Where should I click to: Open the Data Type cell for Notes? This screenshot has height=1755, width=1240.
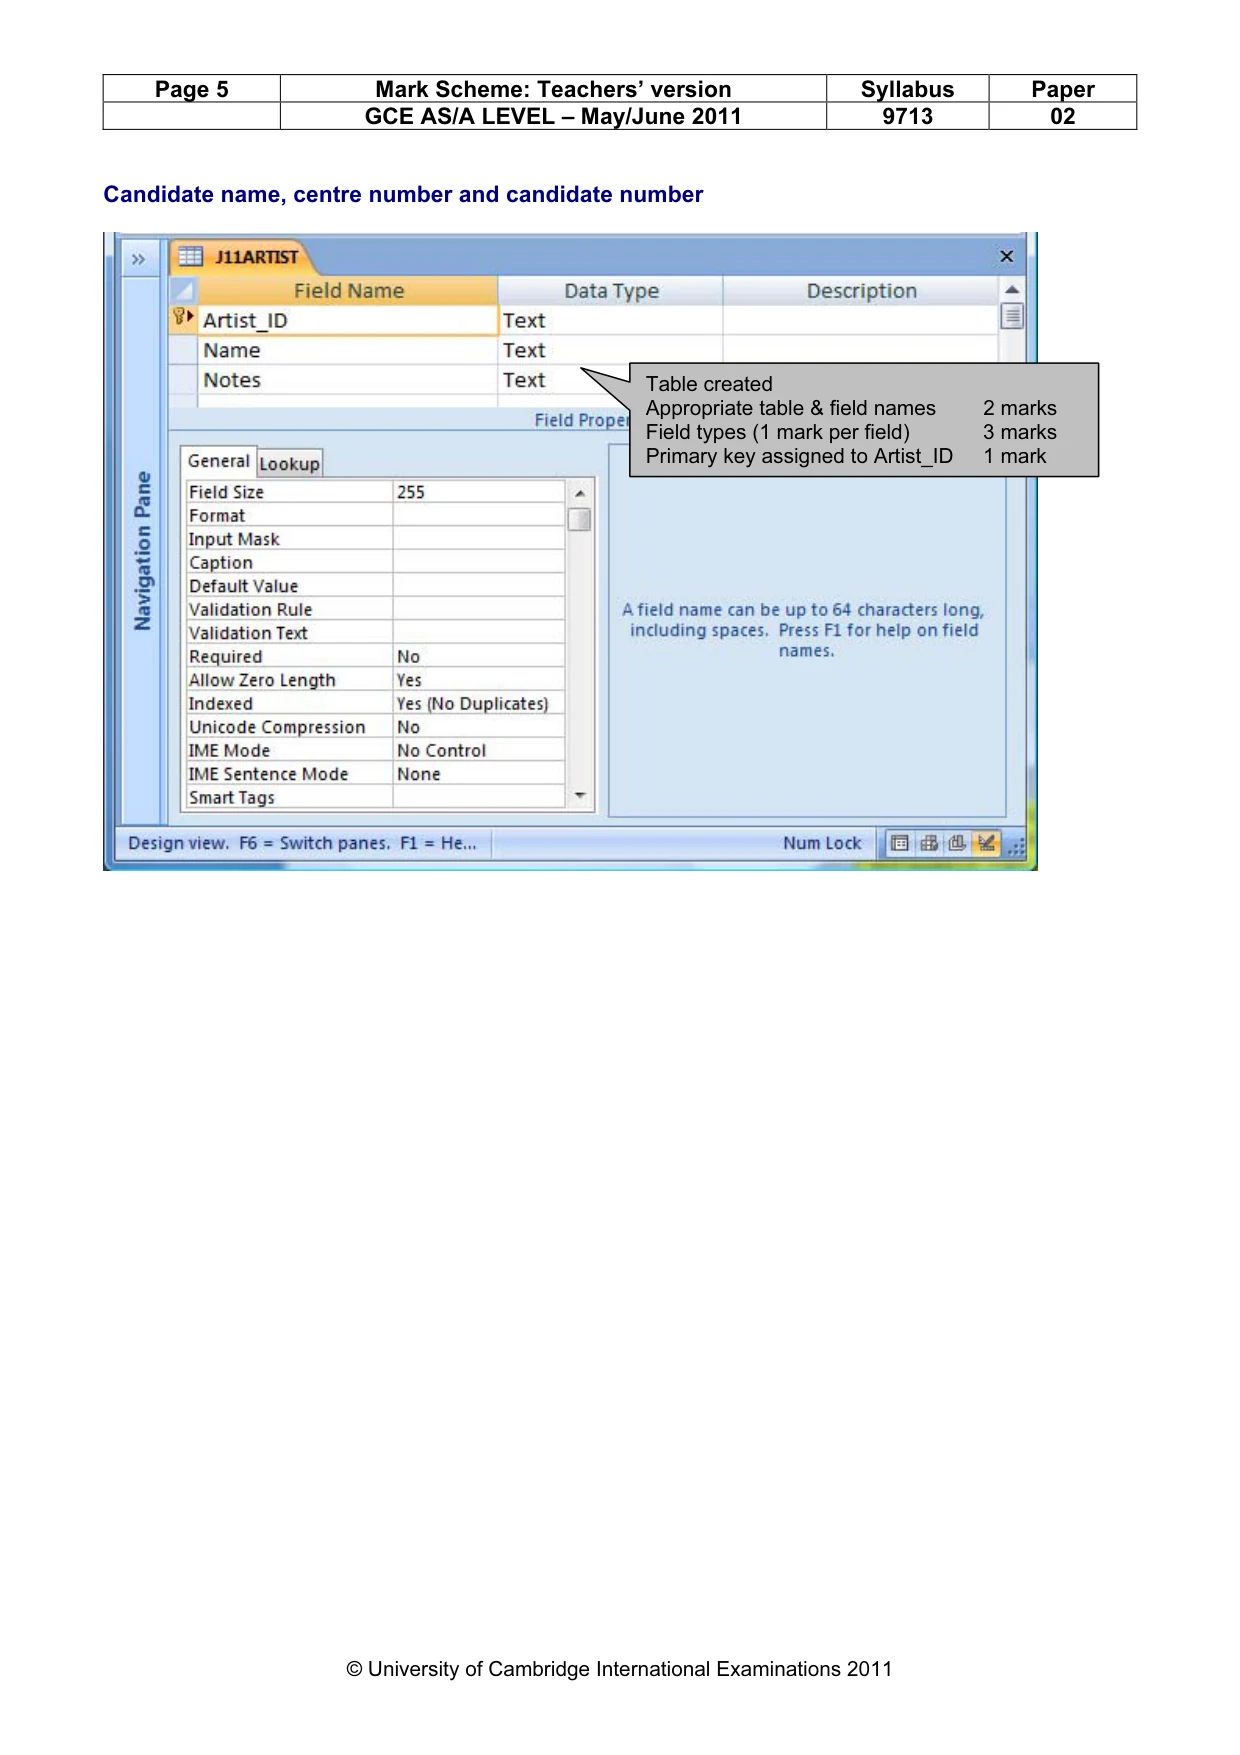point(564,380)
